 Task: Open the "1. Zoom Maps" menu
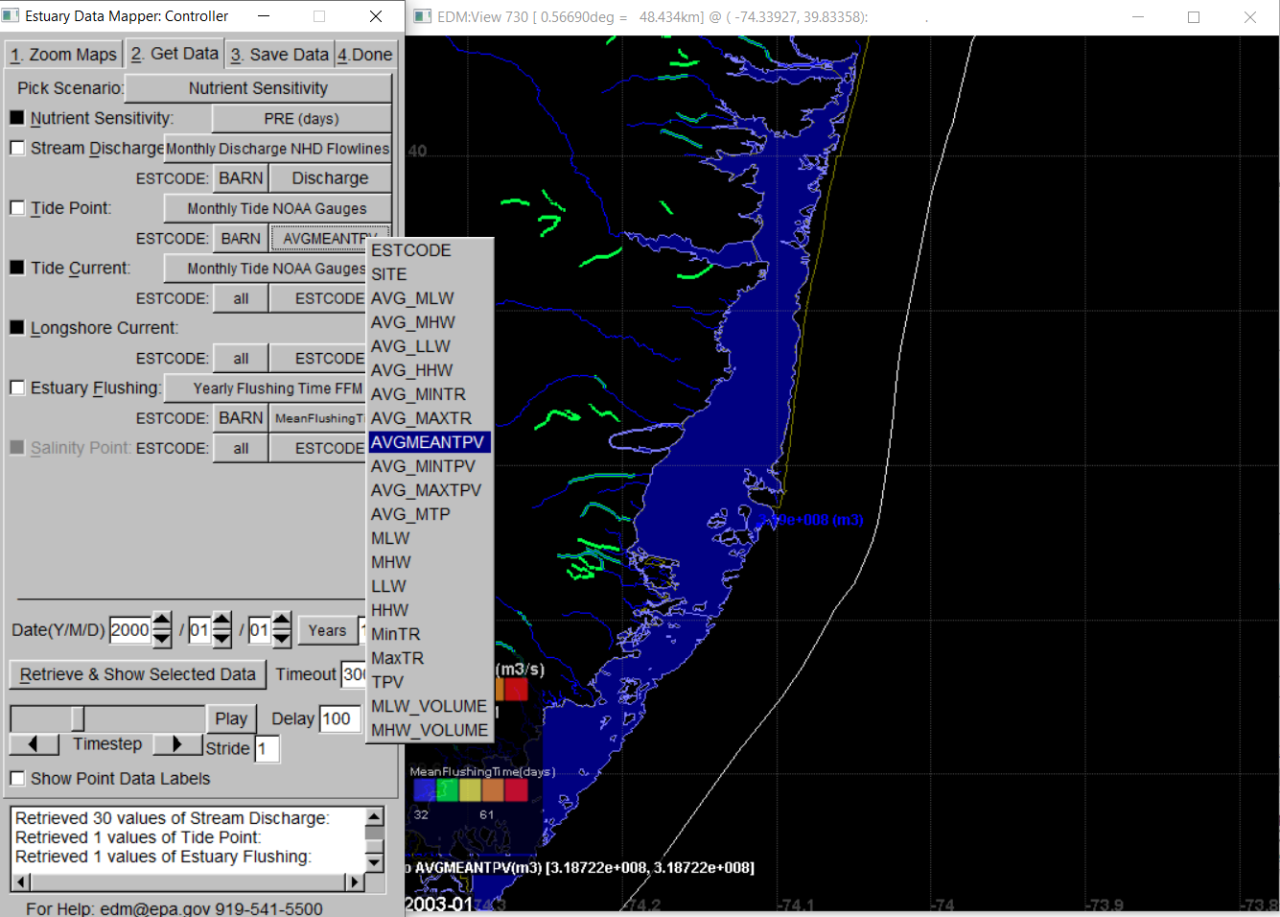pos(63,53)
